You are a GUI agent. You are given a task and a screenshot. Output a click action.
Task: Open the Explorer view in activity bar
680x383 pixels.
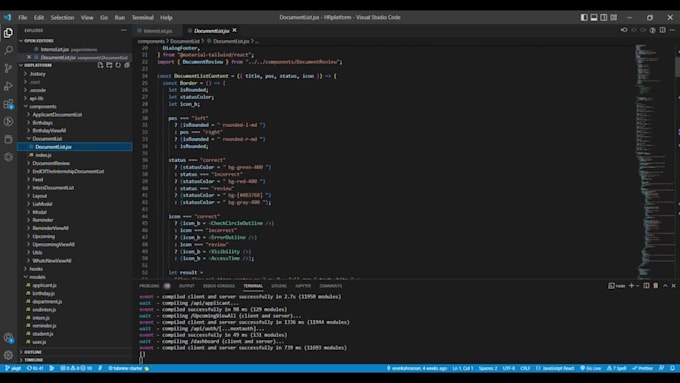8,33
